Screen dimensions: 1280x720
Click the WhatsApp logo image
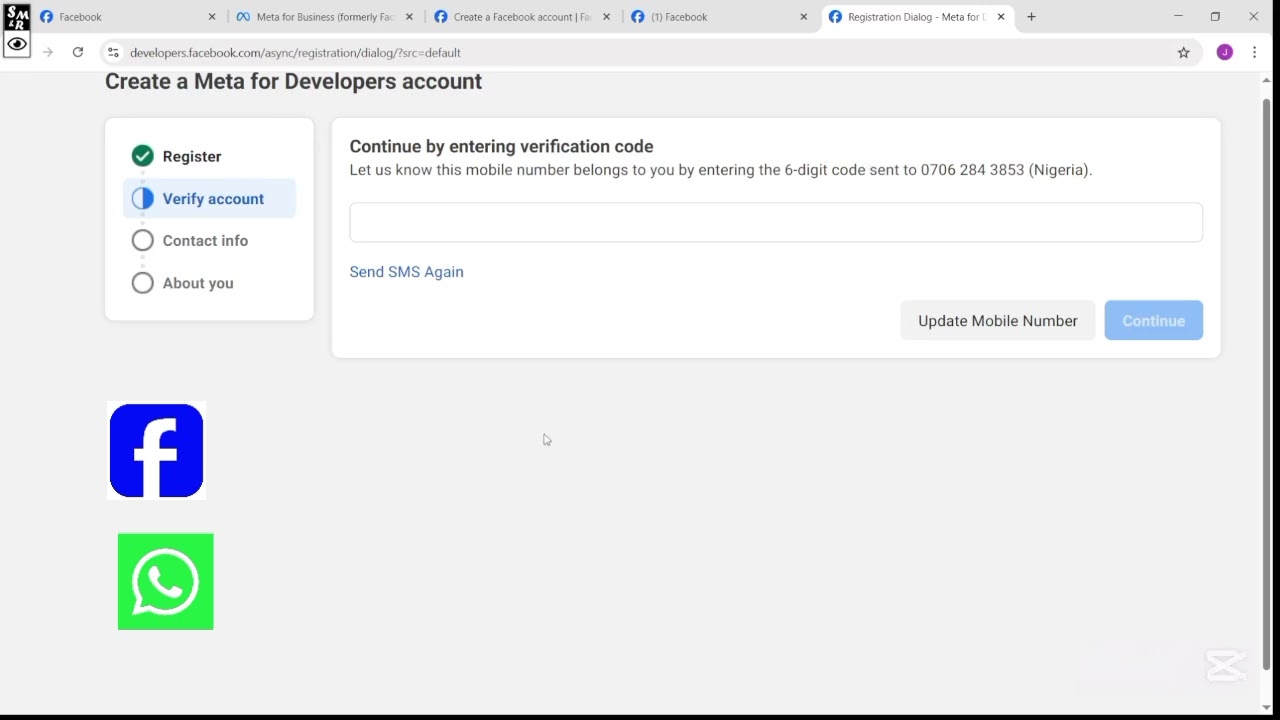[x=166, y=582]
